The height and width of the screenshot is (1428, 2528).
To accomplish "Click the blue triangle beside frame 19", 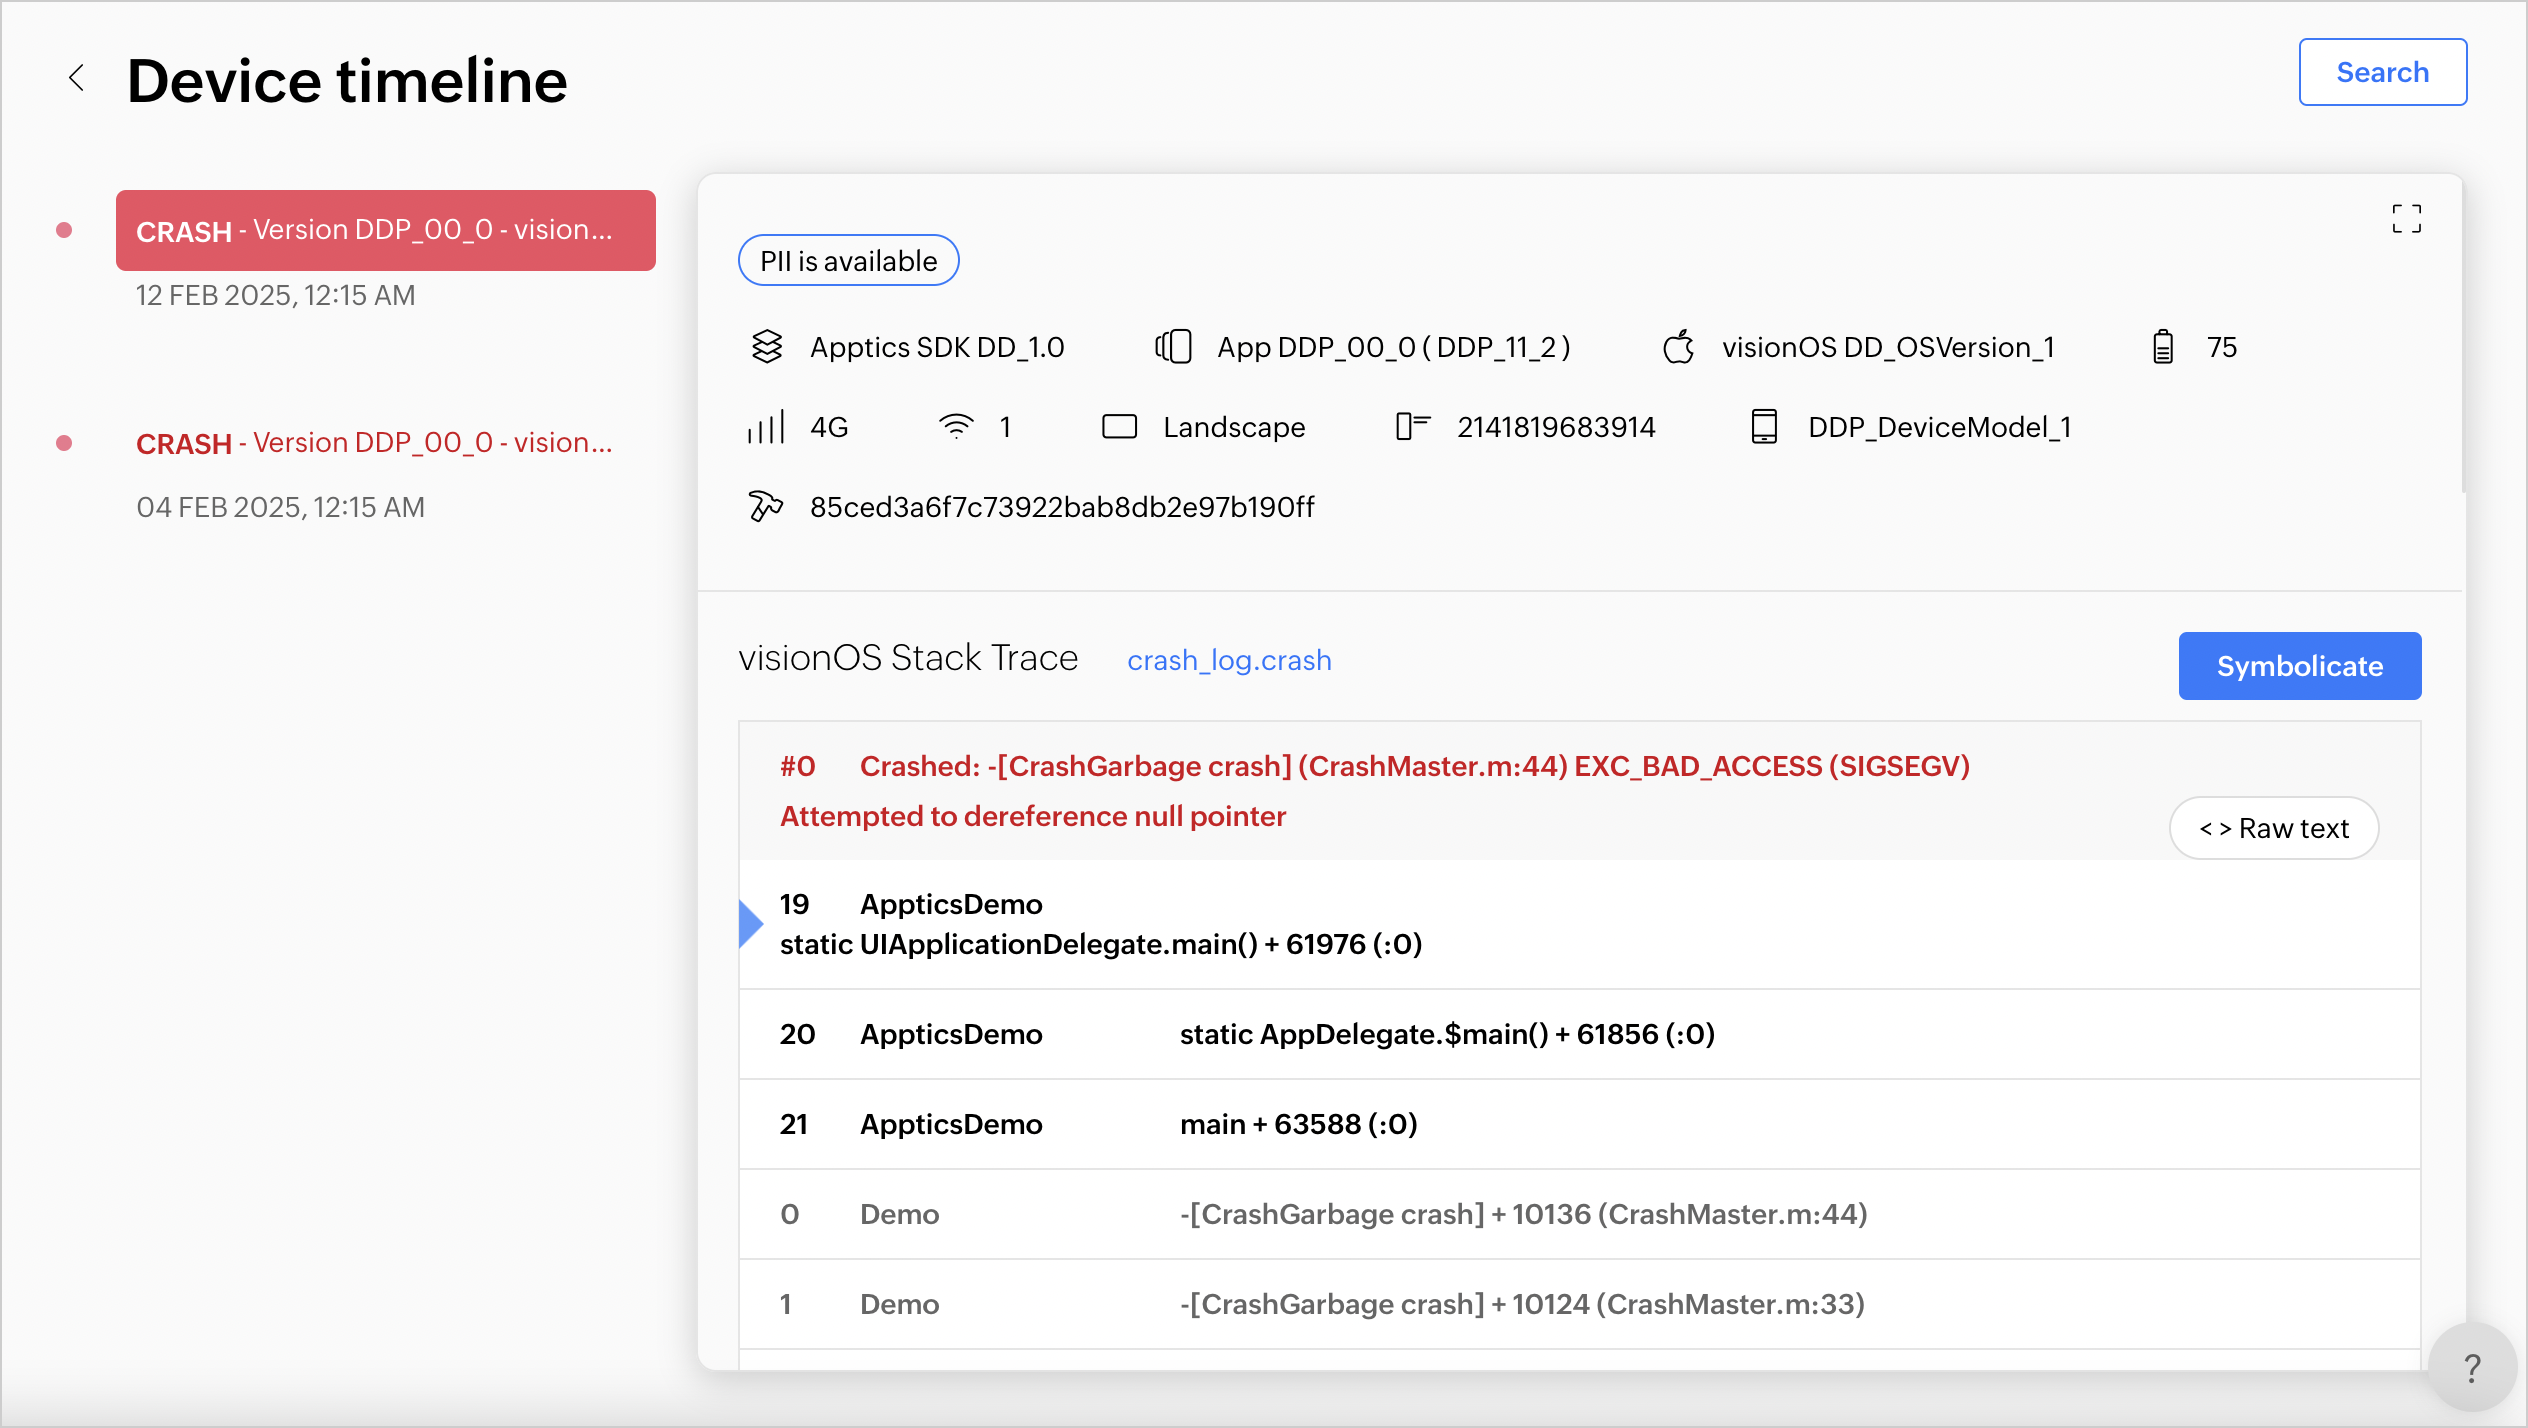I will point(750,924).
